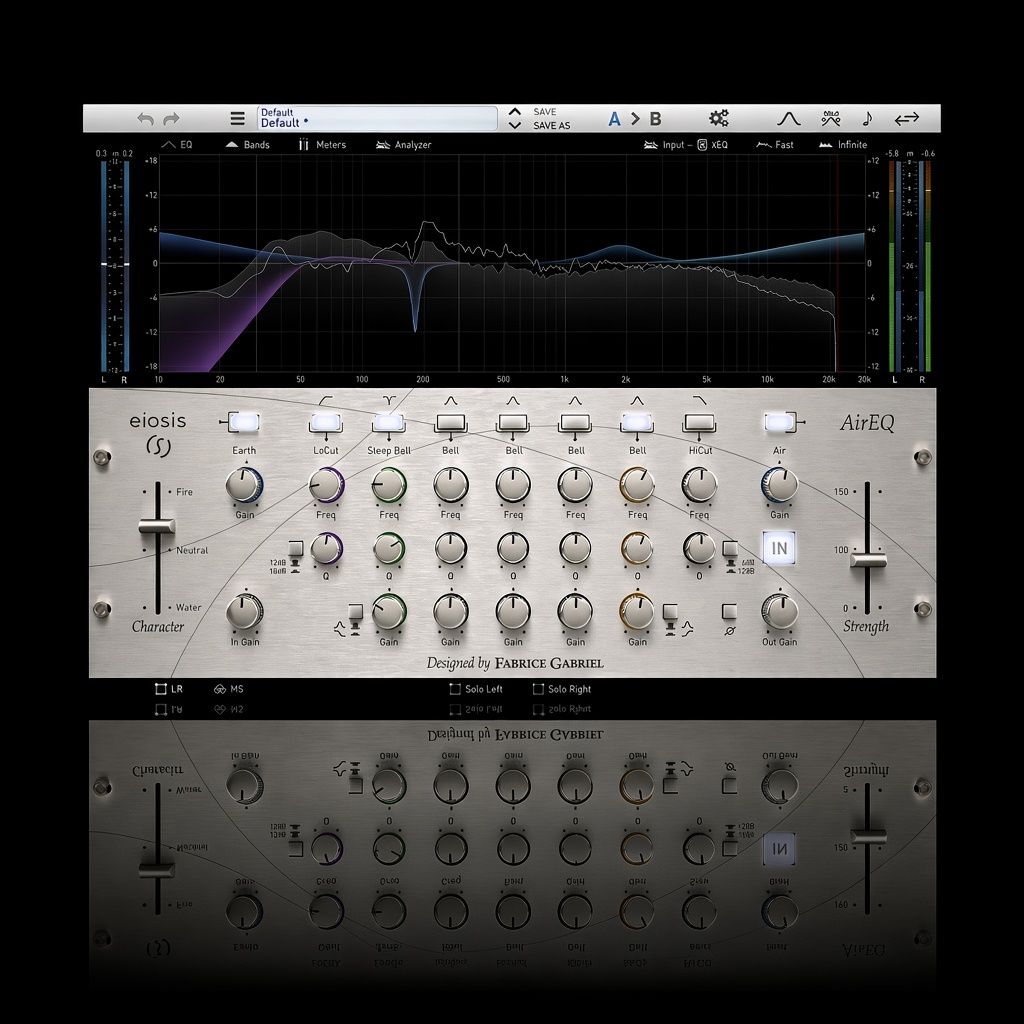Click the Strength slider handle

point(868,560)
